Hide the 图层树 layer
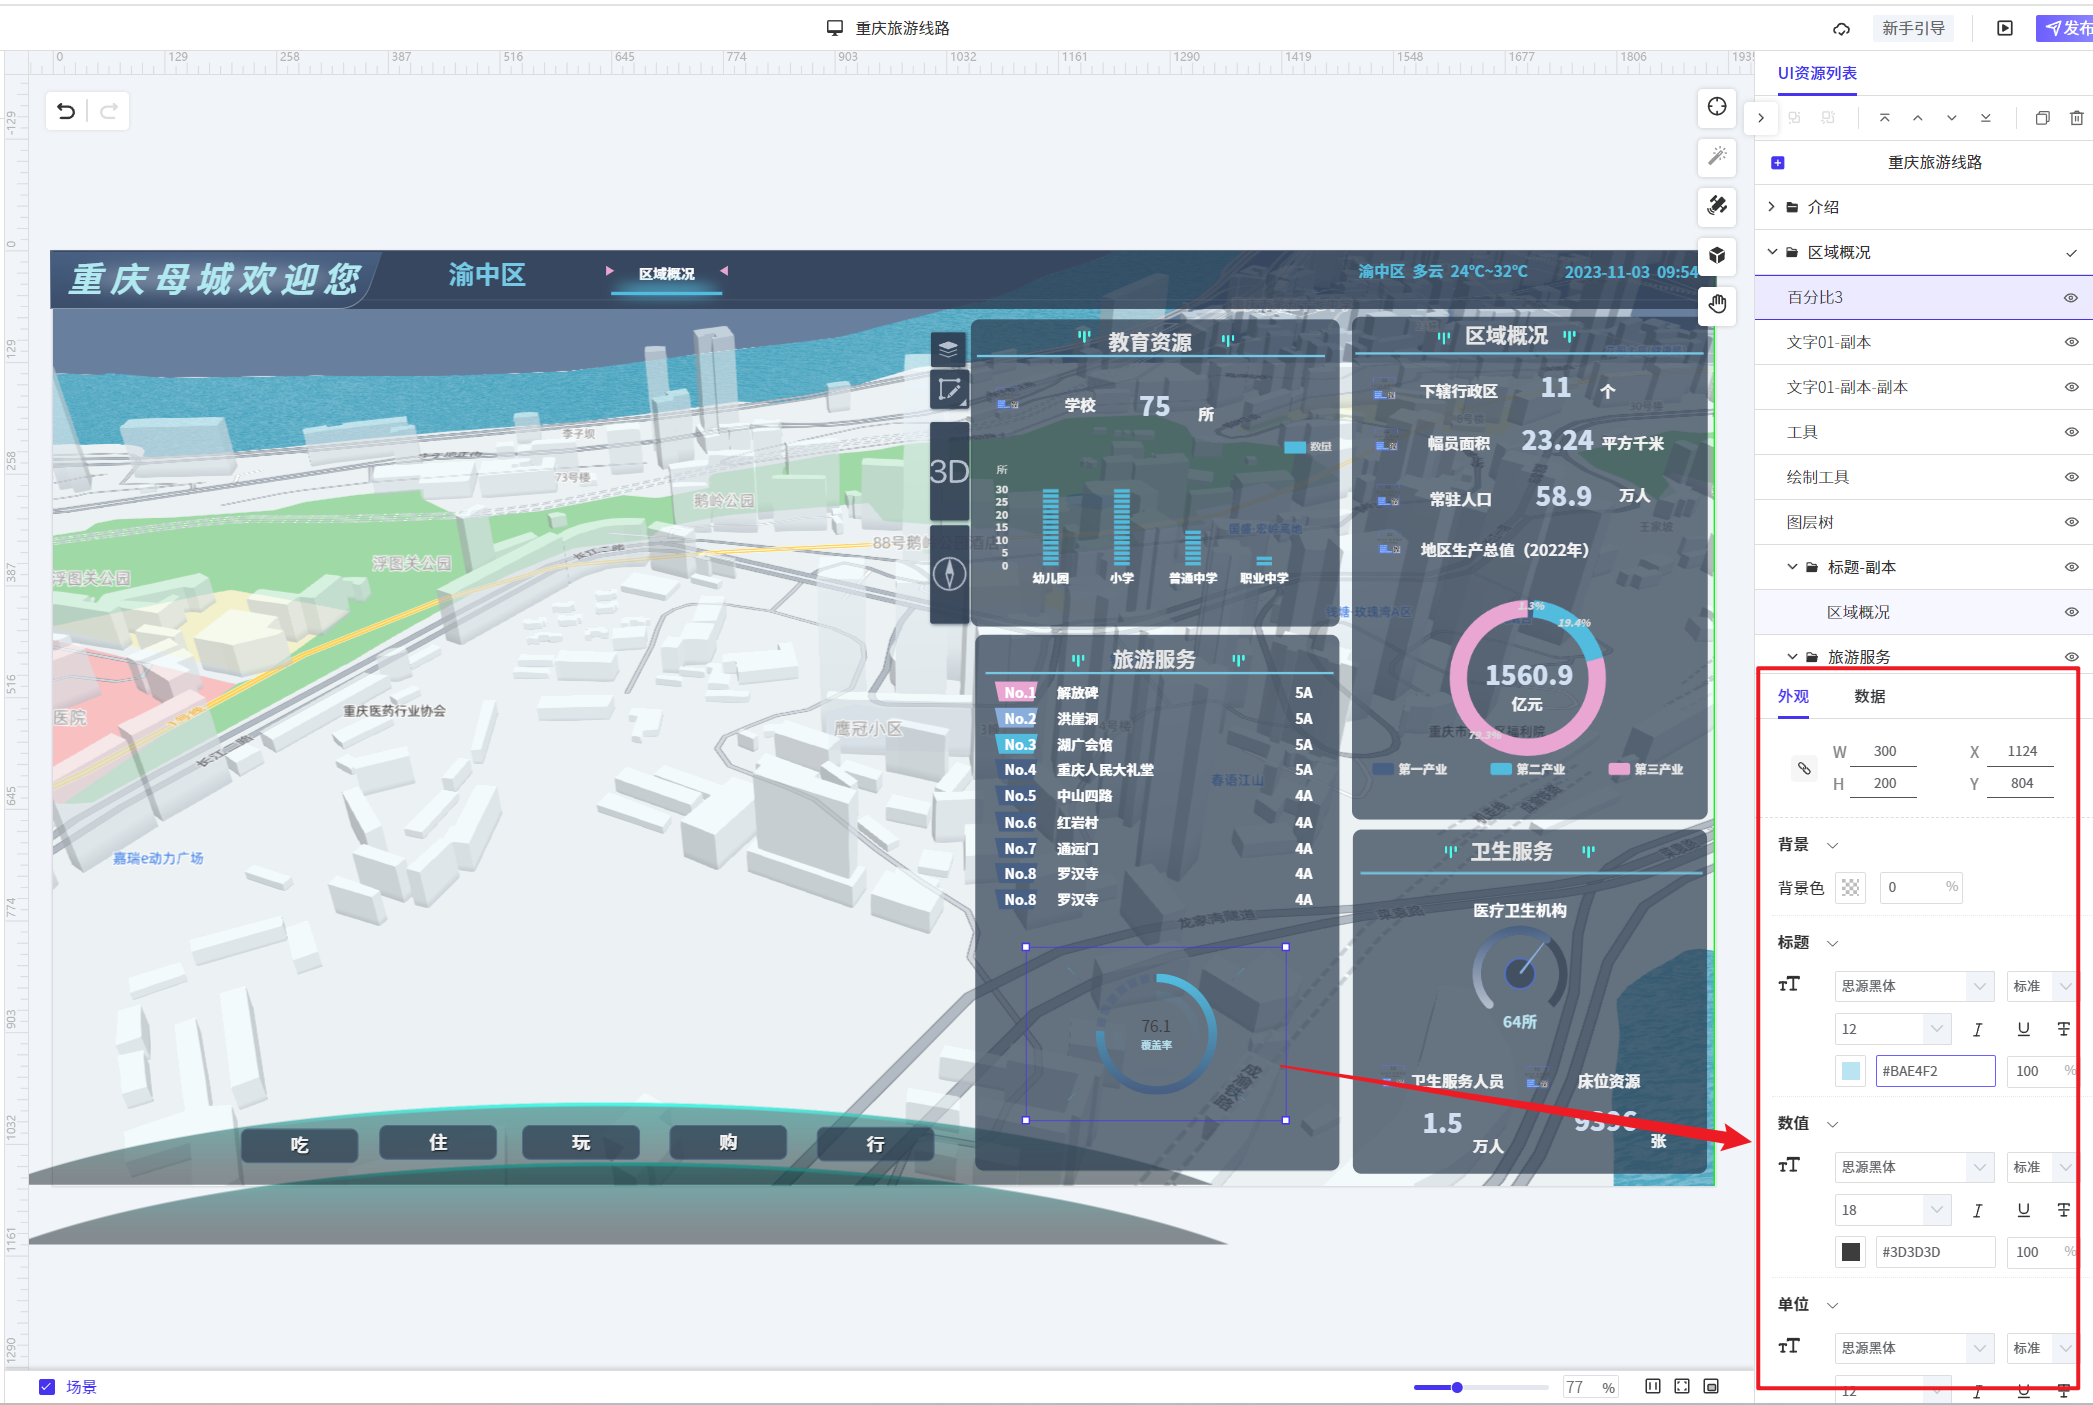 click(x=2071, y=522)
